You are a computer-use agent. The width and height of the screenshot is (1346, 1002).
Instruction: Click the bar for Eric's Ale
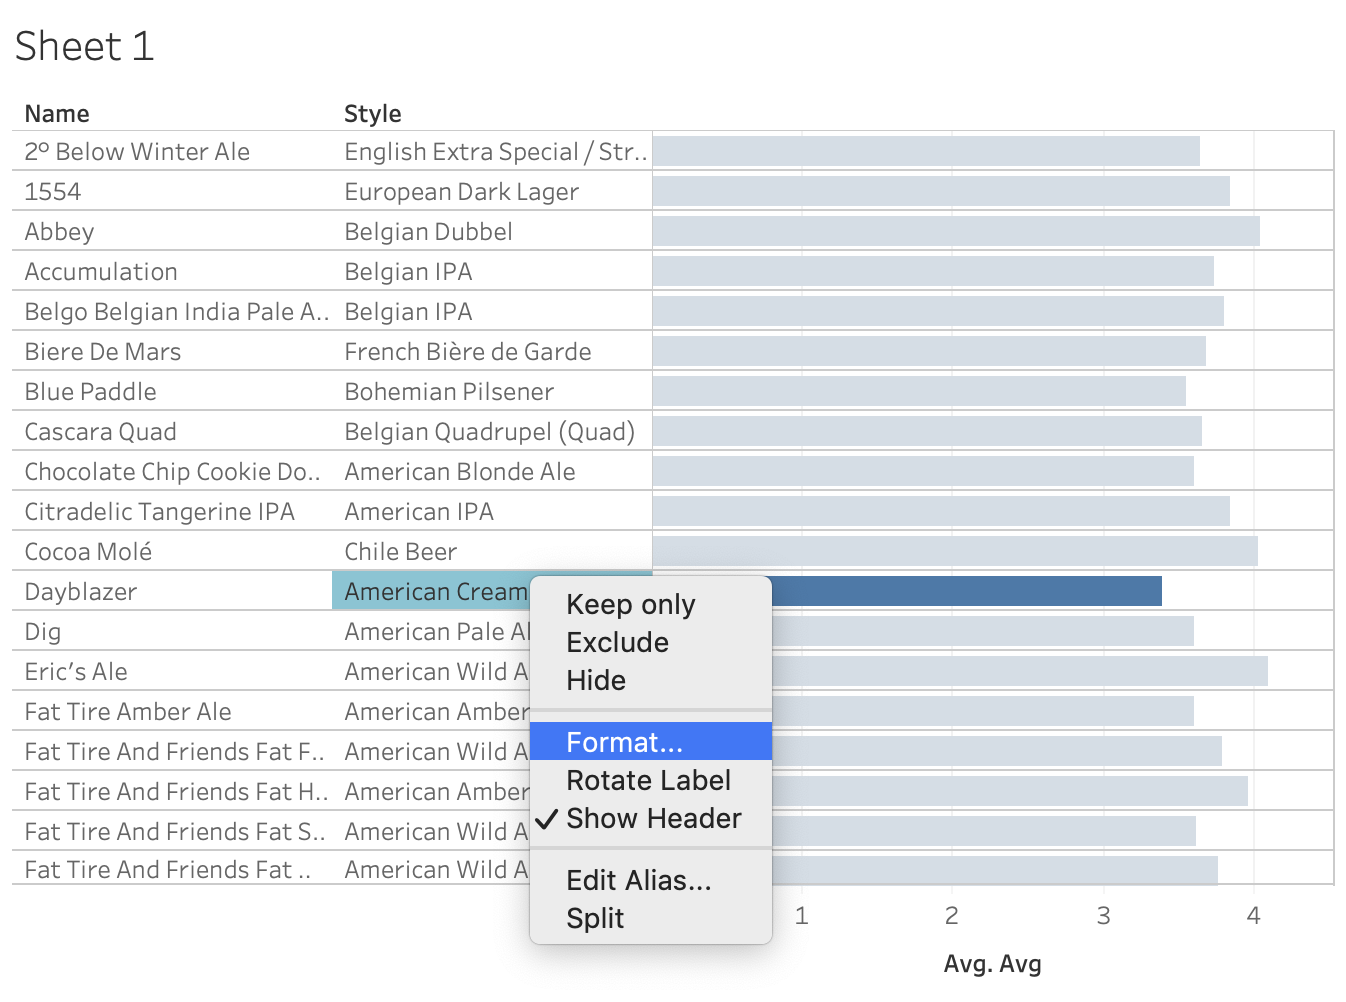[x=1020, y=671]
